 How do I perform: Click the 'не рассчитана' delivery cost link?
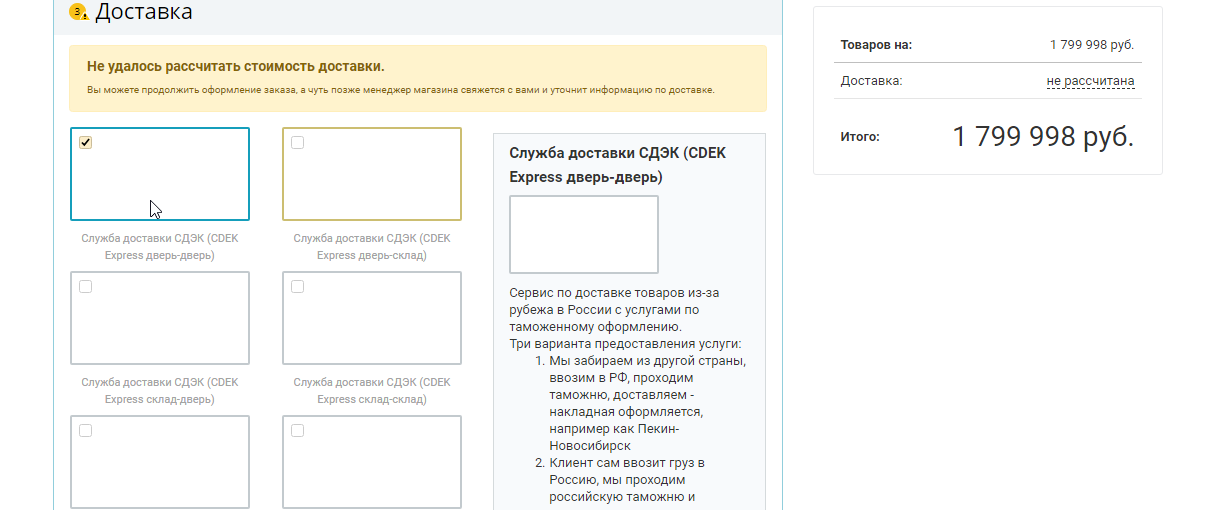click(1090, 81)
